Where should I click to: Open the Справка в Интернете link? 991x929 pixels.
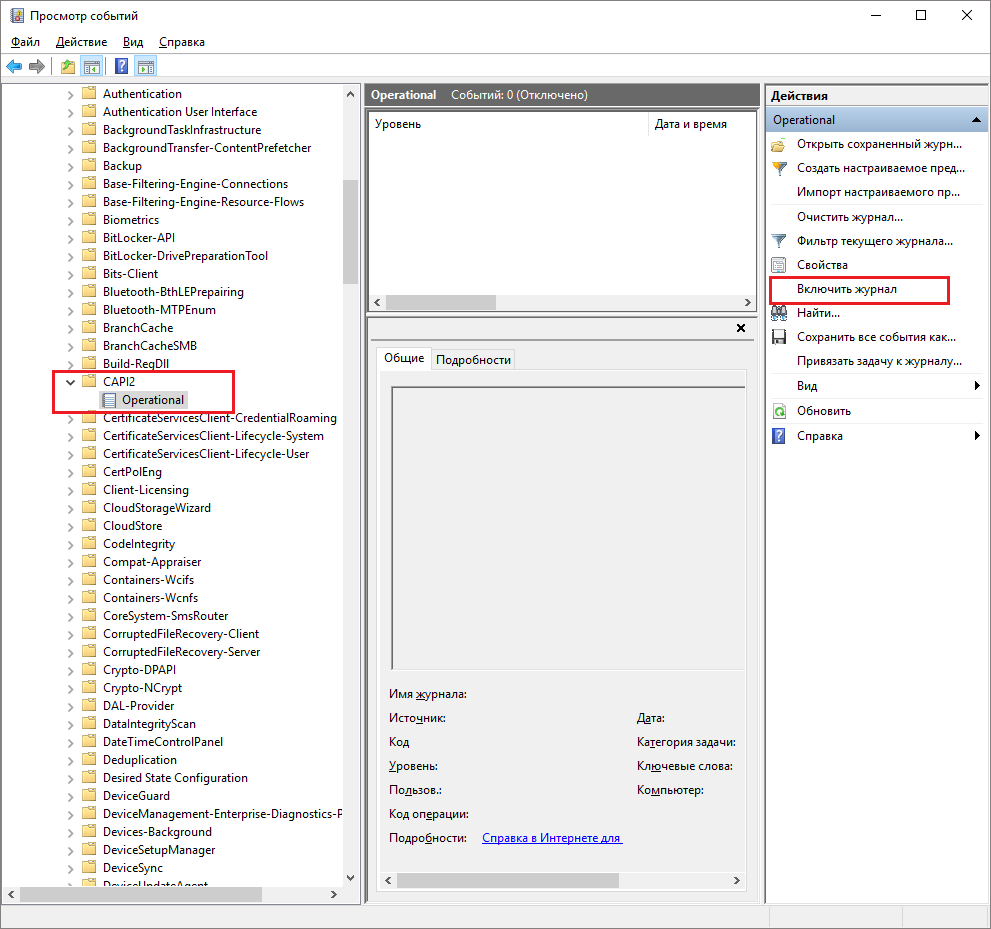point(552,838)
